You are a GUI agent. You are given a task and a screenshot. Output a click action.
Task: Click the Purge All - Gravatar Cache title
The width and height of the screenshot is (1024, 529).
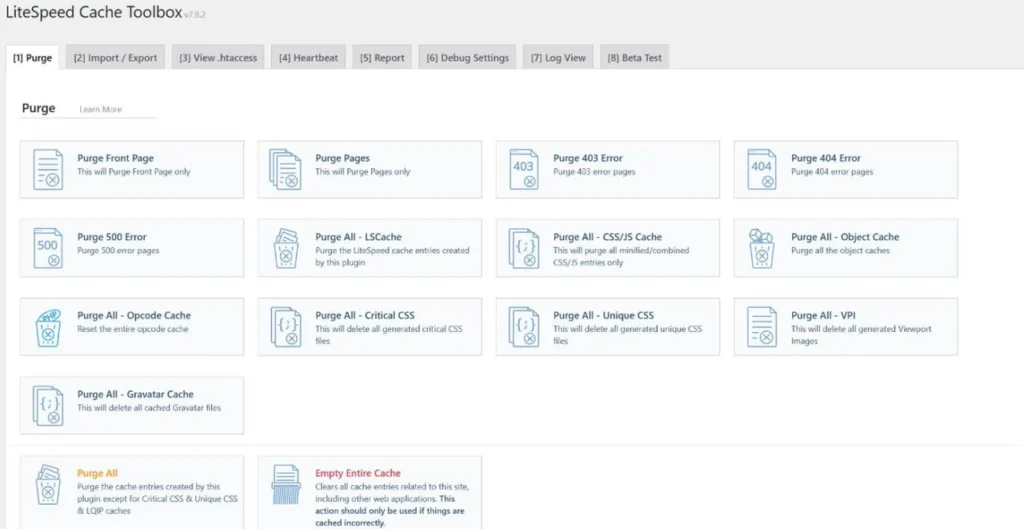(x=135, y=394)
